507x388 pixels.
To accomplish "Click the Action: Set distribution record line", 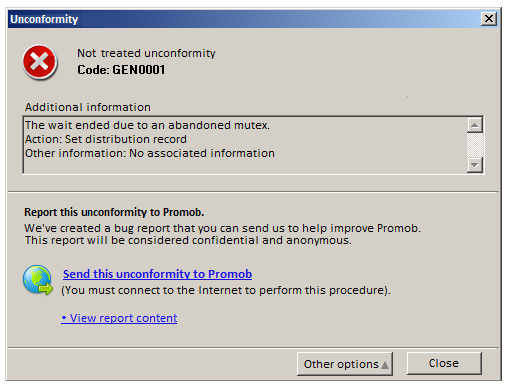I will point(106,139).
